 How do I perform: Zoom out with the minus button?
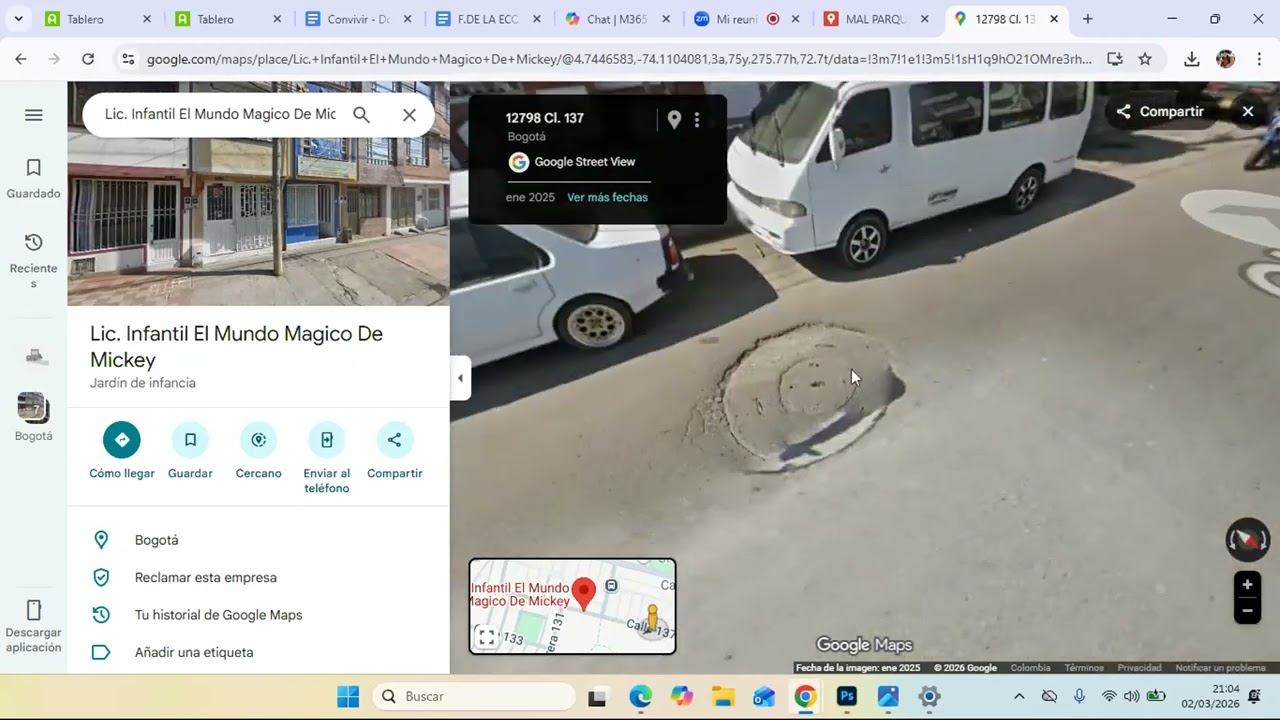tap(1247, 611)
